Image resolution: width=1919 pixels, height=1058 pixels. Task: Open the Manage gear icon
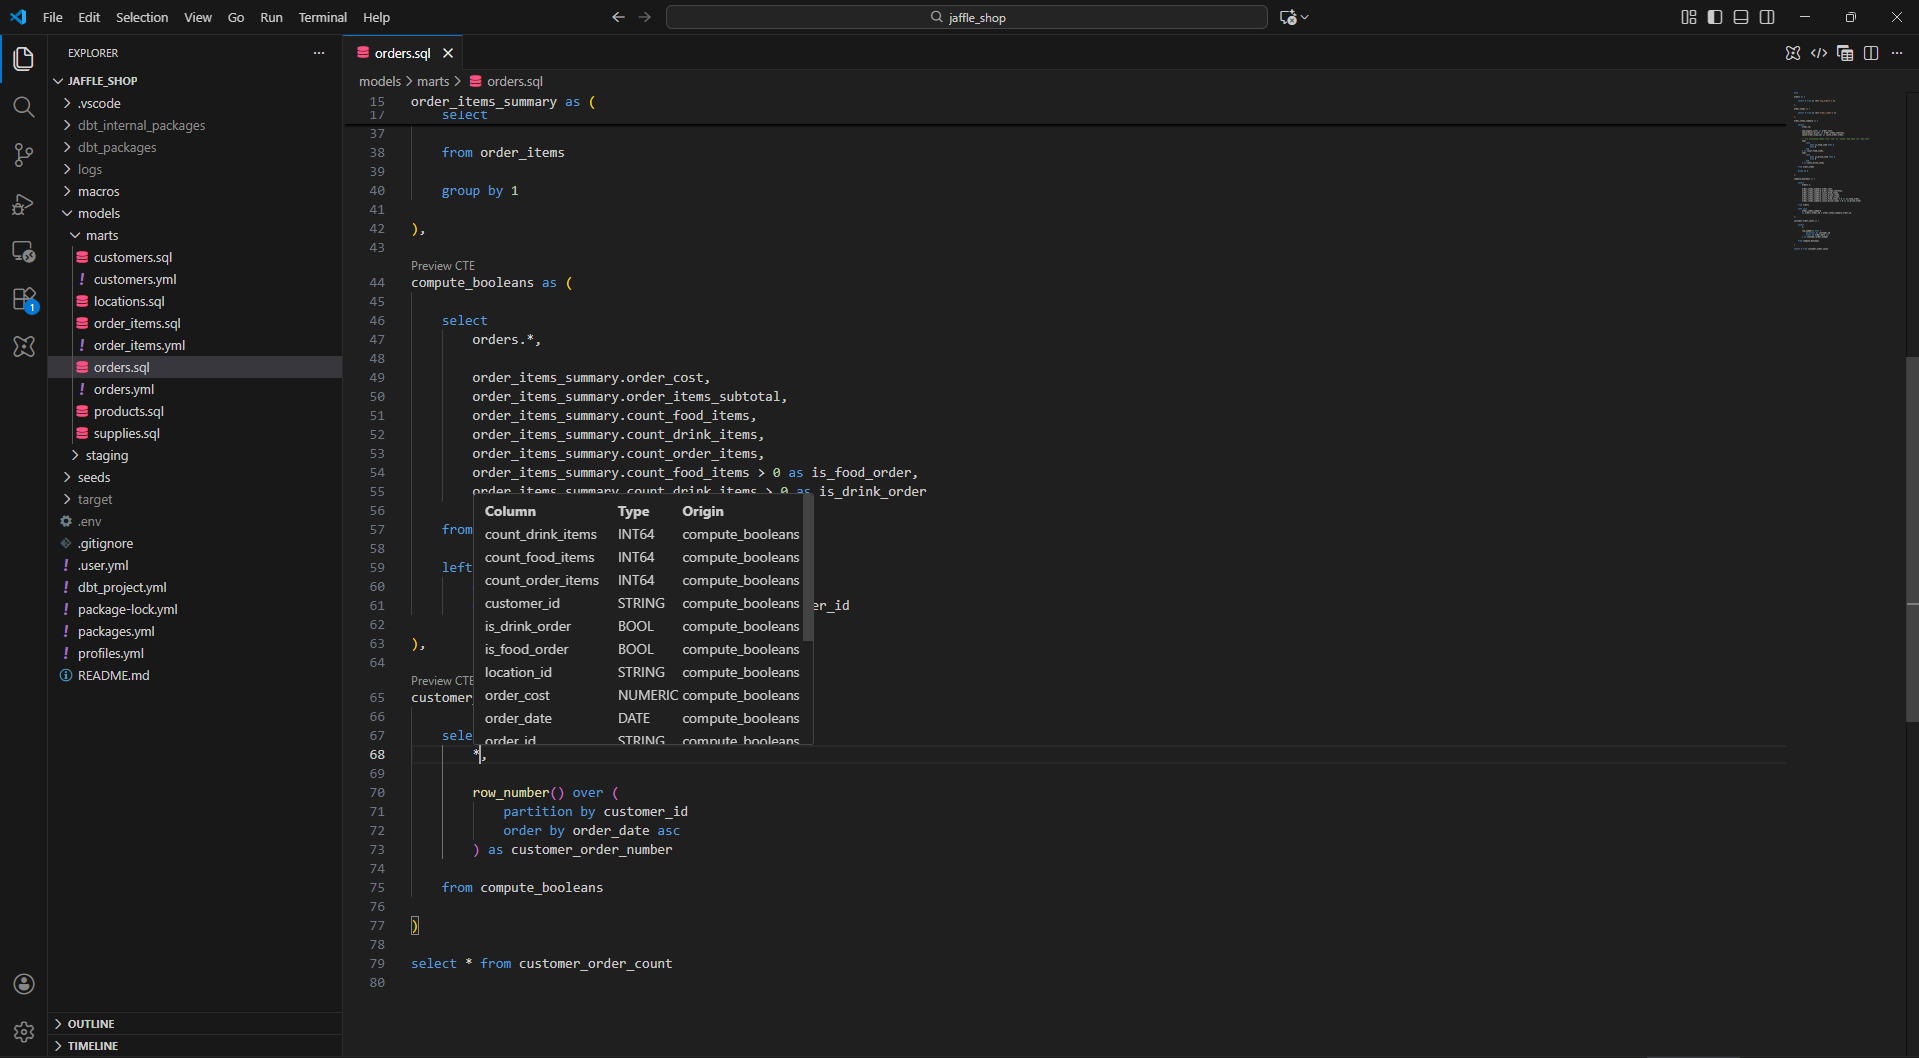tap(24, 1031)
